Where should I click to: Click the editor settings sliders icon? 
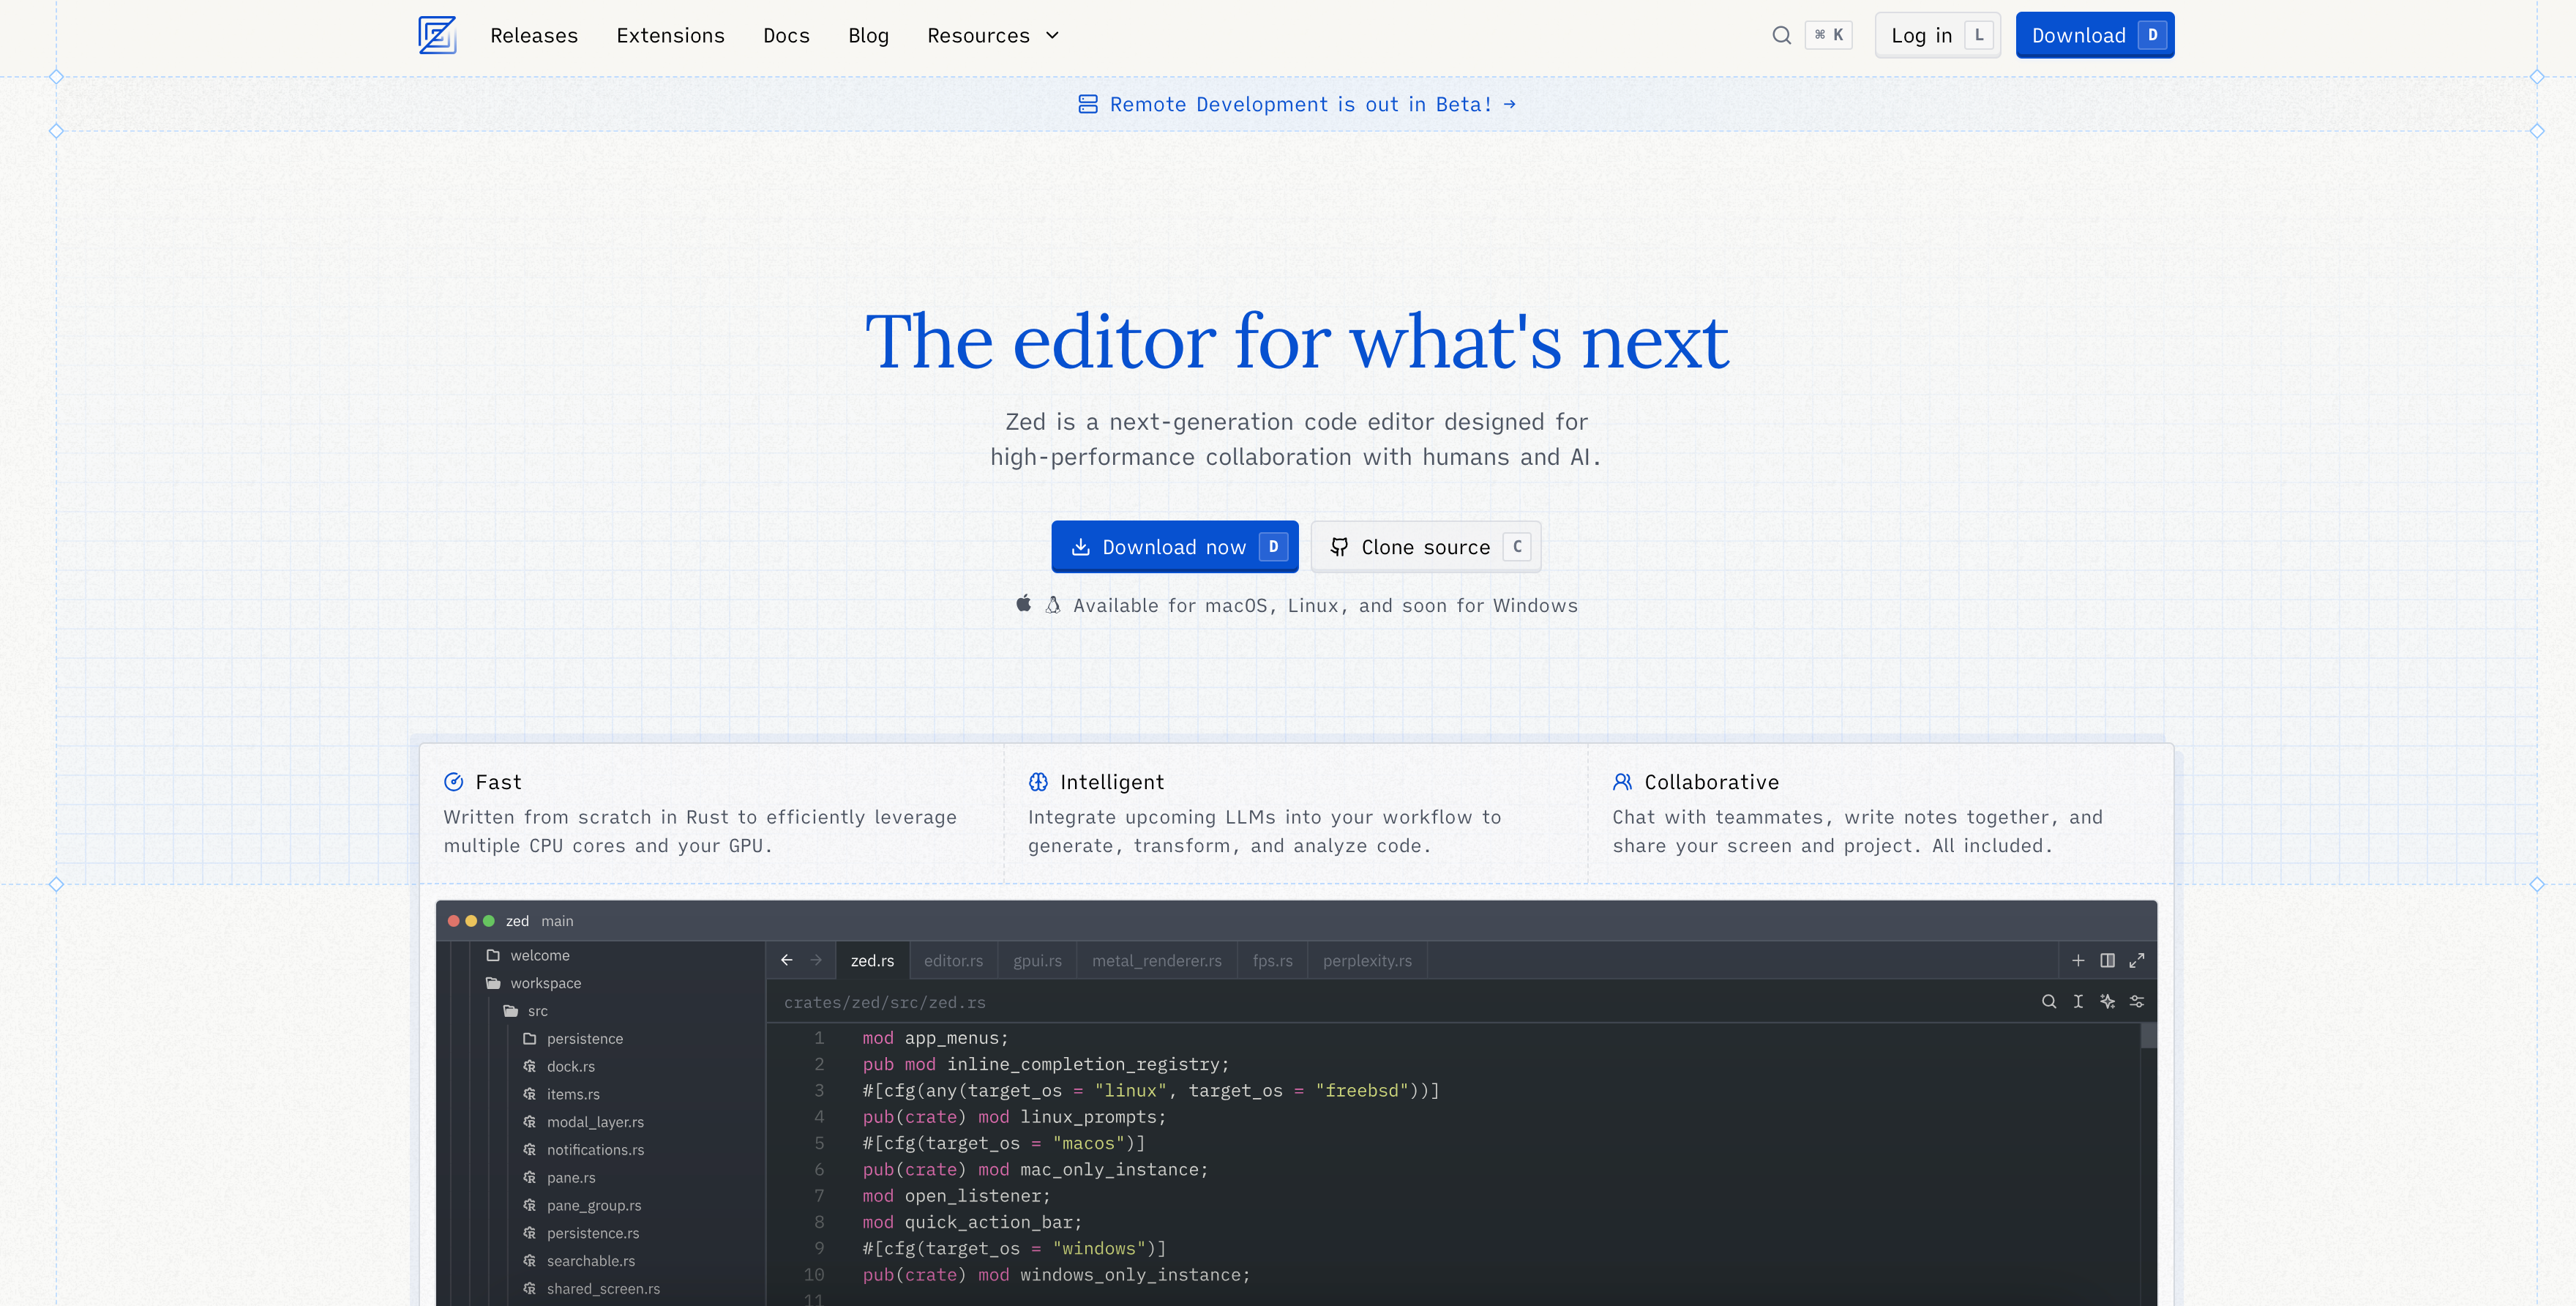click(x=2136, y=1001)
